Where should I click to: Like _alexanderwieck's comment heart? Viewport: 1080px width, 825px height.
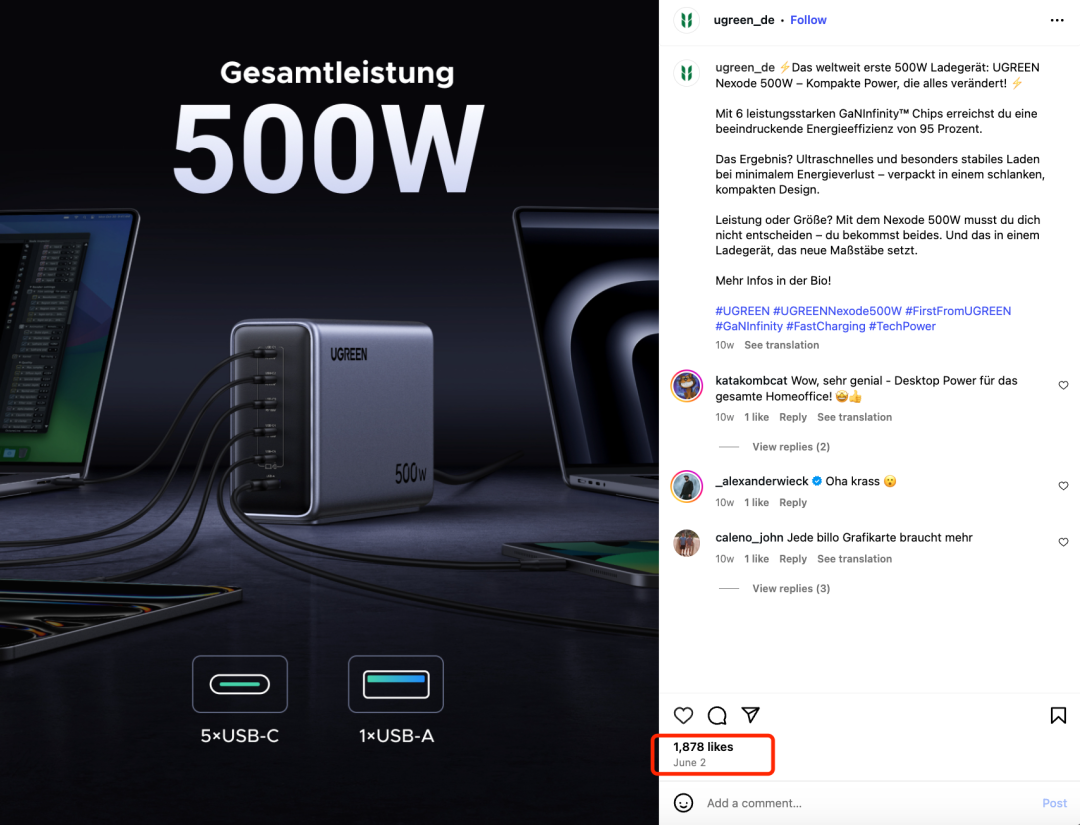tap(1063, 486)
